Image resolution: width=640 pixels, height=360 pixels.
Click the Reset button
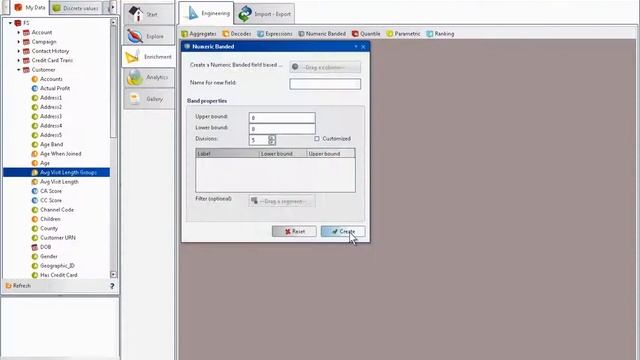tap(294, 231)
